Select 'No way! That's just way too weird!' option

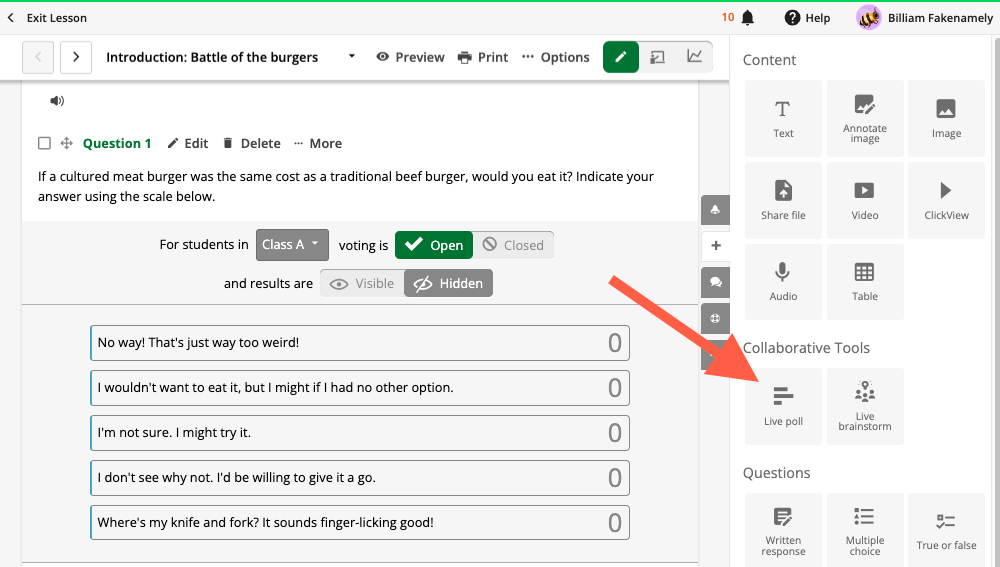point(360,343)
